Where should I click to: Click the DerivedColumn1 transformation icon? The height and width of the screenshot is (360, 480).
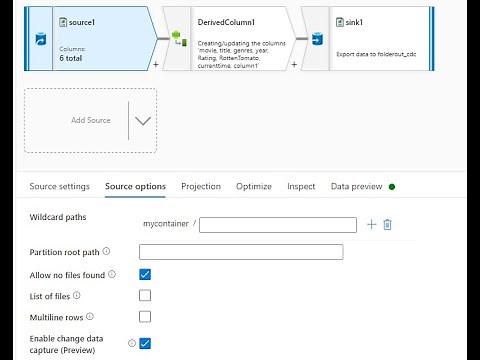(179, 38)
